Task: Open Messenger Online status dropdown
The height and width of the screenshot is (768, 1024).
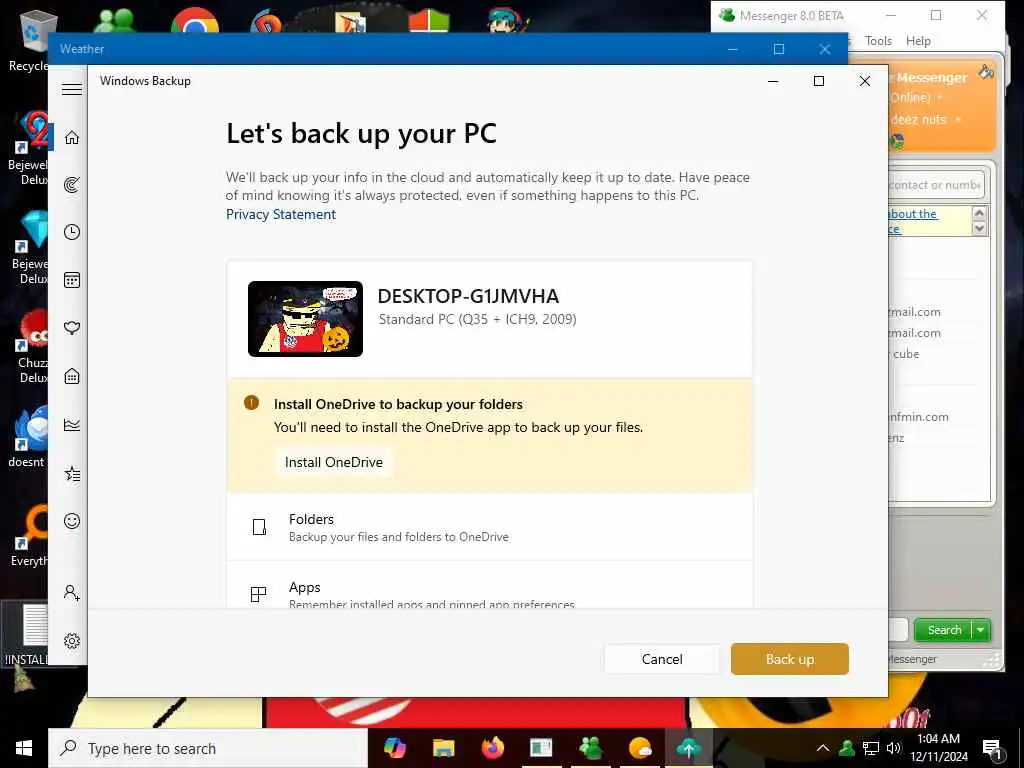Action: coord(940,98)
